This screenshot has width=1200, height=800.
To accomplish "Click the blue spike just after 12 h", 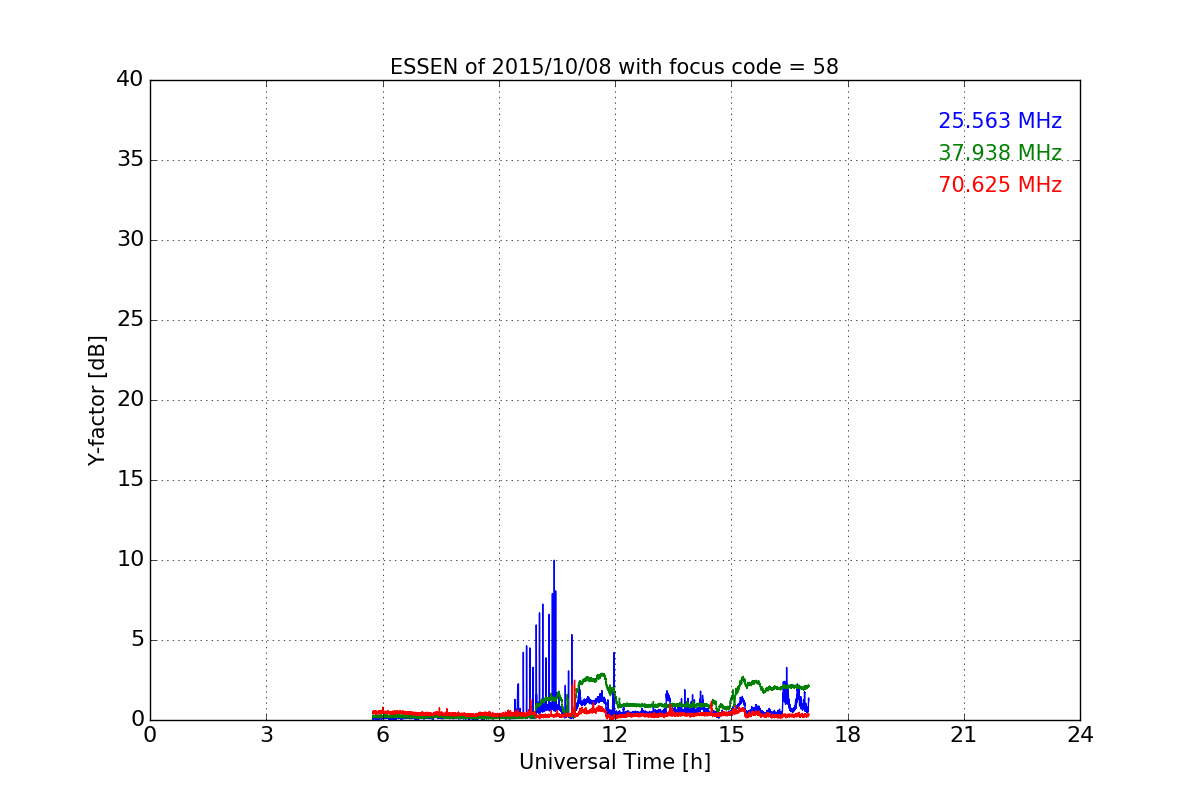I will coord(614,655).
